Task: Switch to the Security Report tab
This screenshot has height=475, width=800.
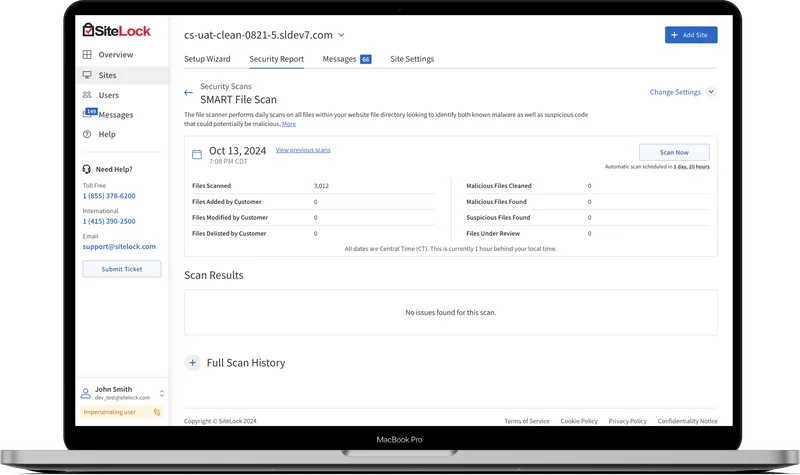Action: (x=277, y=59)
